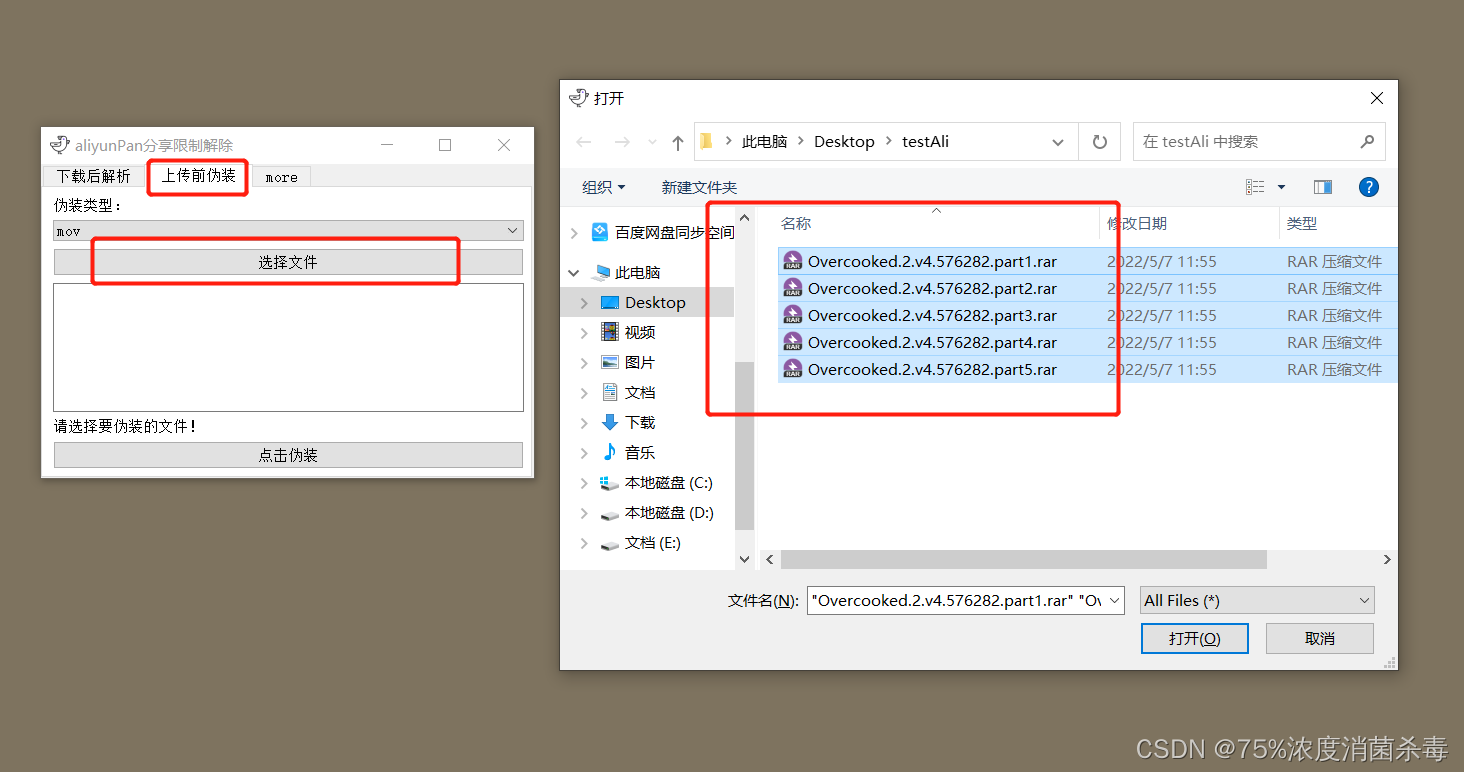Viewport: 1464px width, 772px height.
Task: Click RAR icon of part5.rar file
Action: point(793,369)
